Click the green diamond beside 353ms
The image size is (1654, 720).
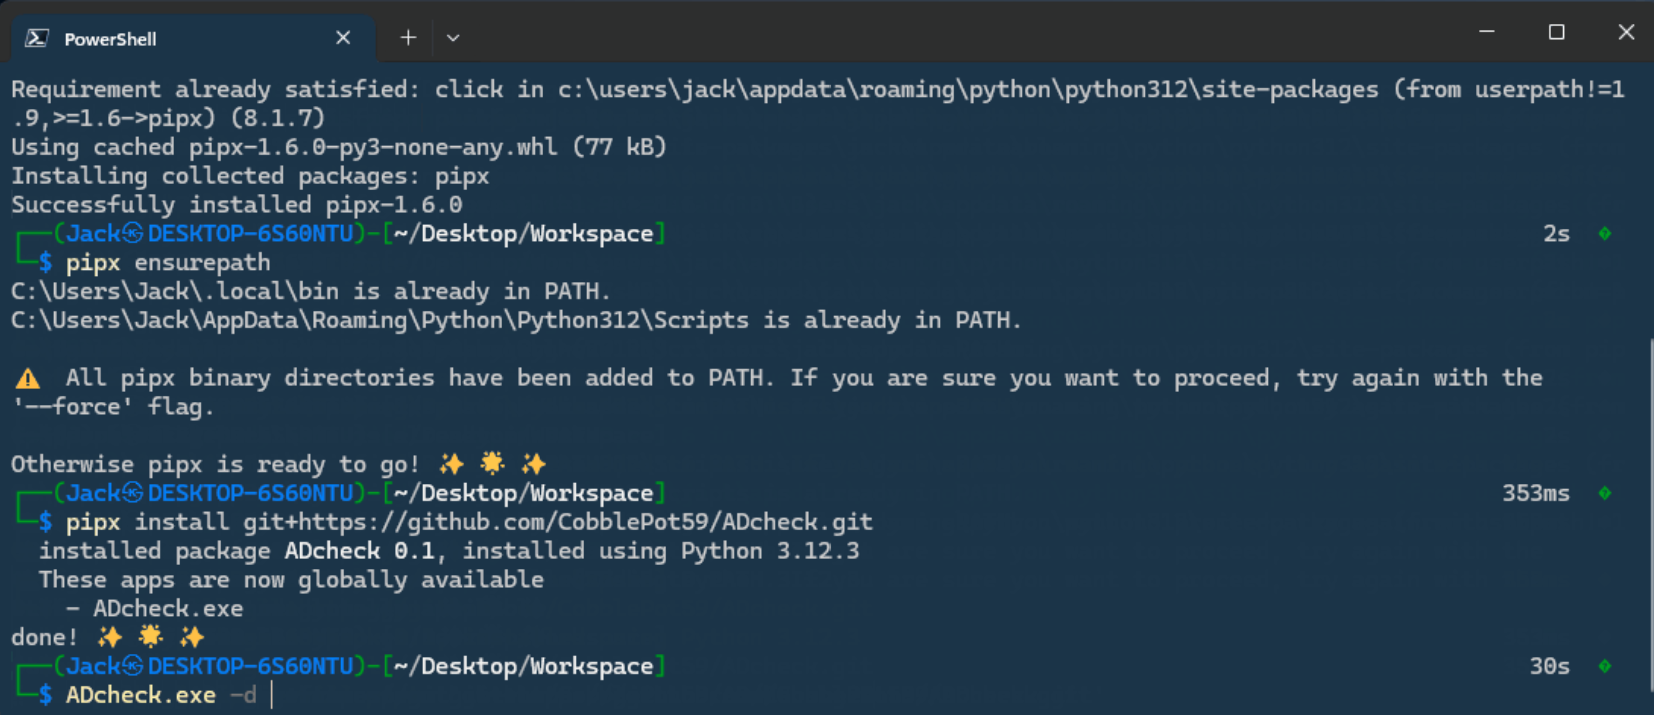(1605, 493)
